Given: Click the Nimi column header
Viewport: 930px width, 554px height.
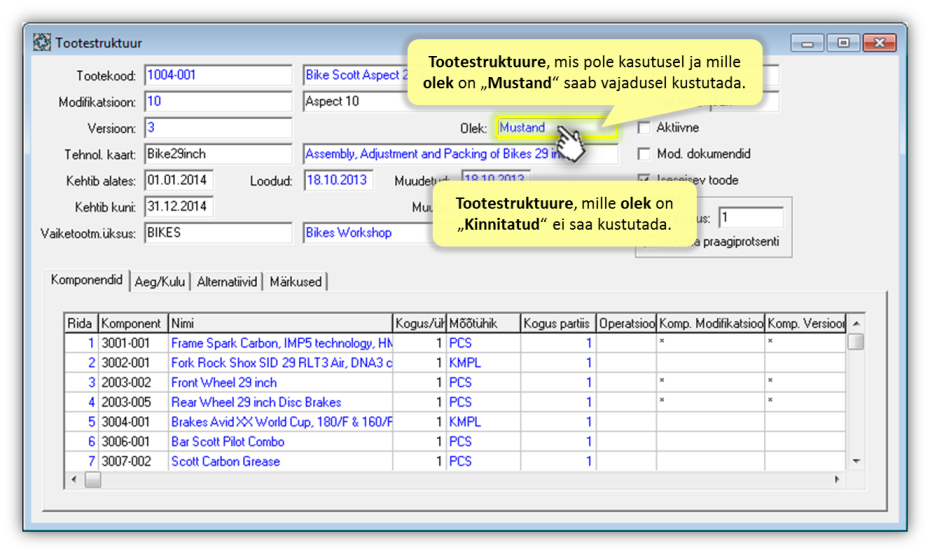Looking at the screenshot, I should click(x=281, y=323).
